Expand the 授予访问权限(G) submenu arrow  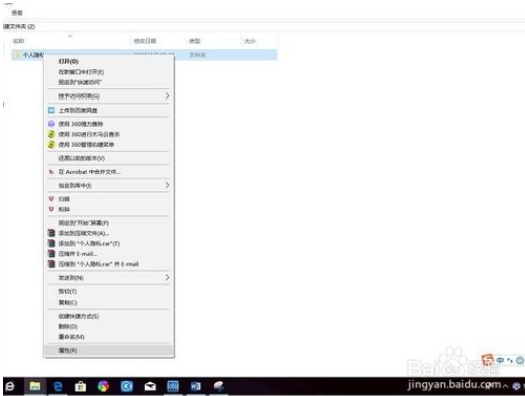[x=167, y=96]
